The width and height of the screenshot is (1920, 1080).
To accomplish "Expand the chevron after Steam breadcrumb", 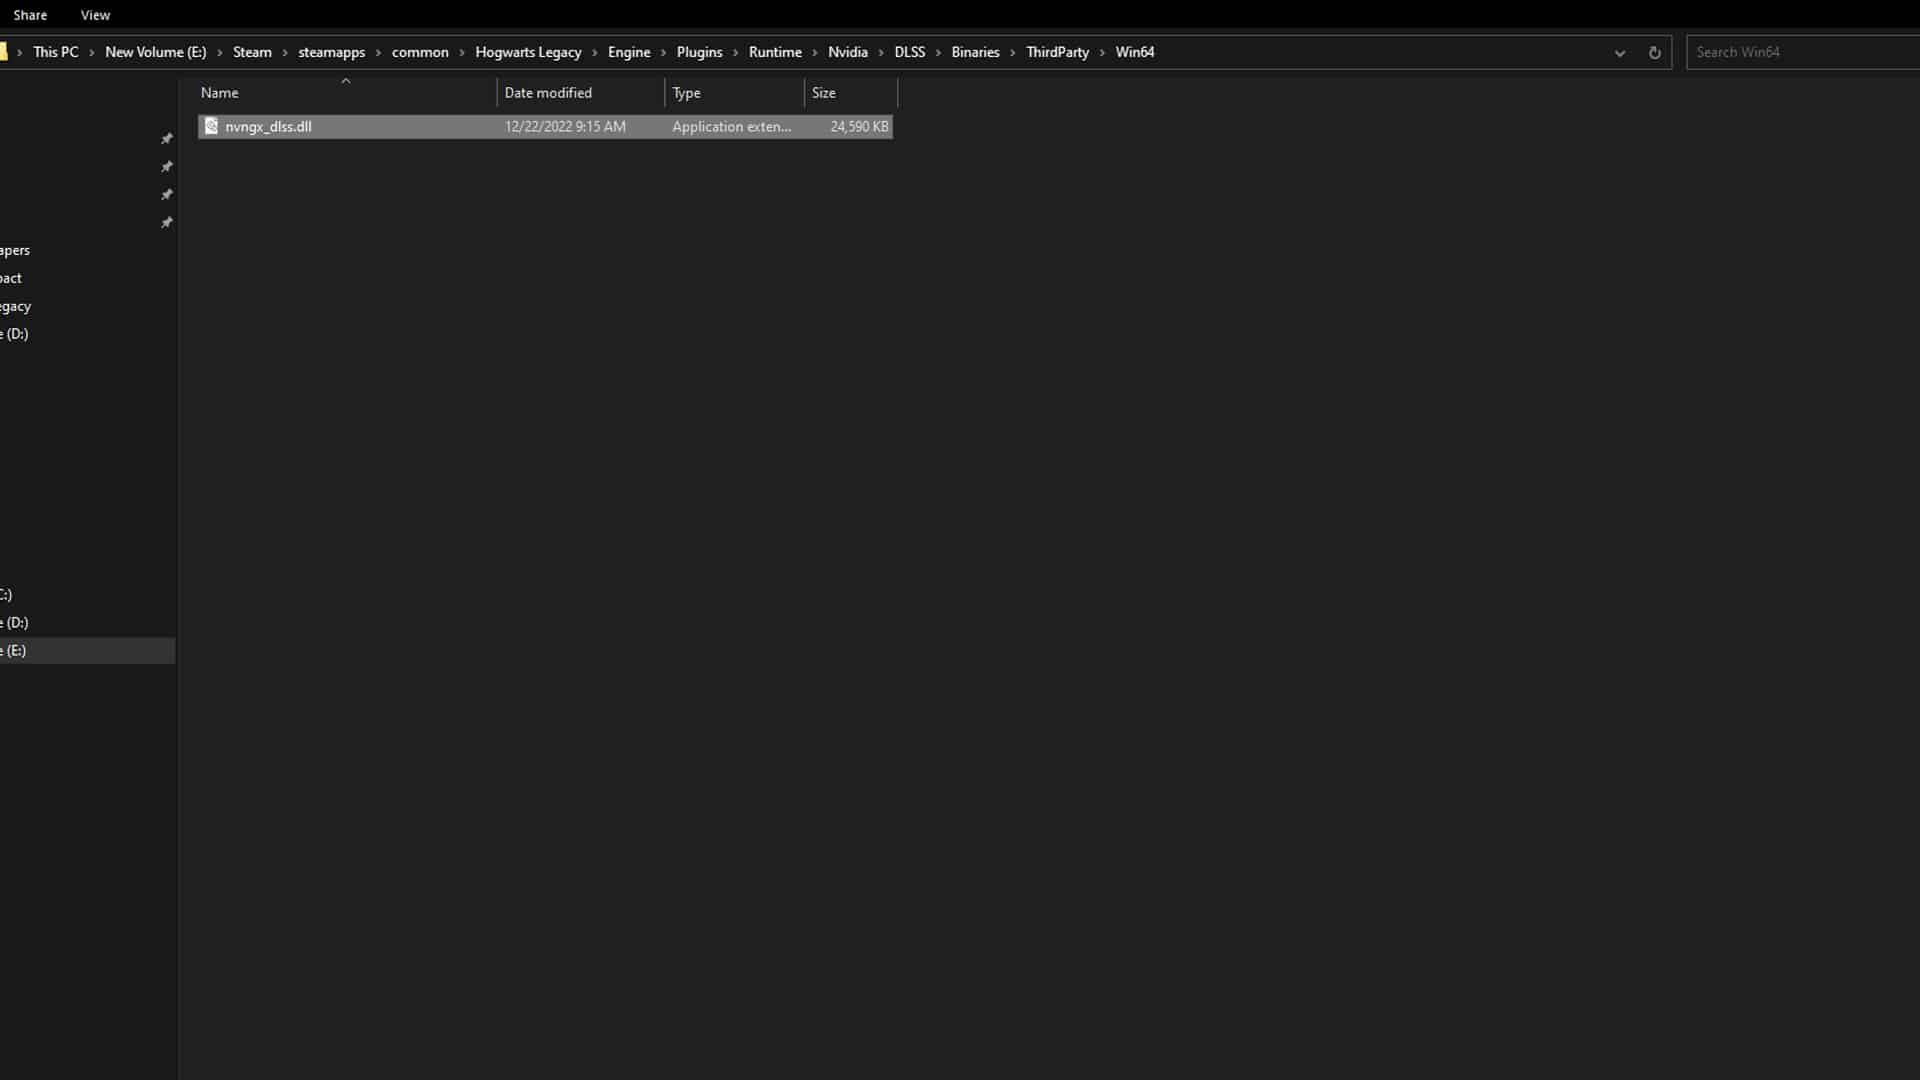I will (285, 53).
